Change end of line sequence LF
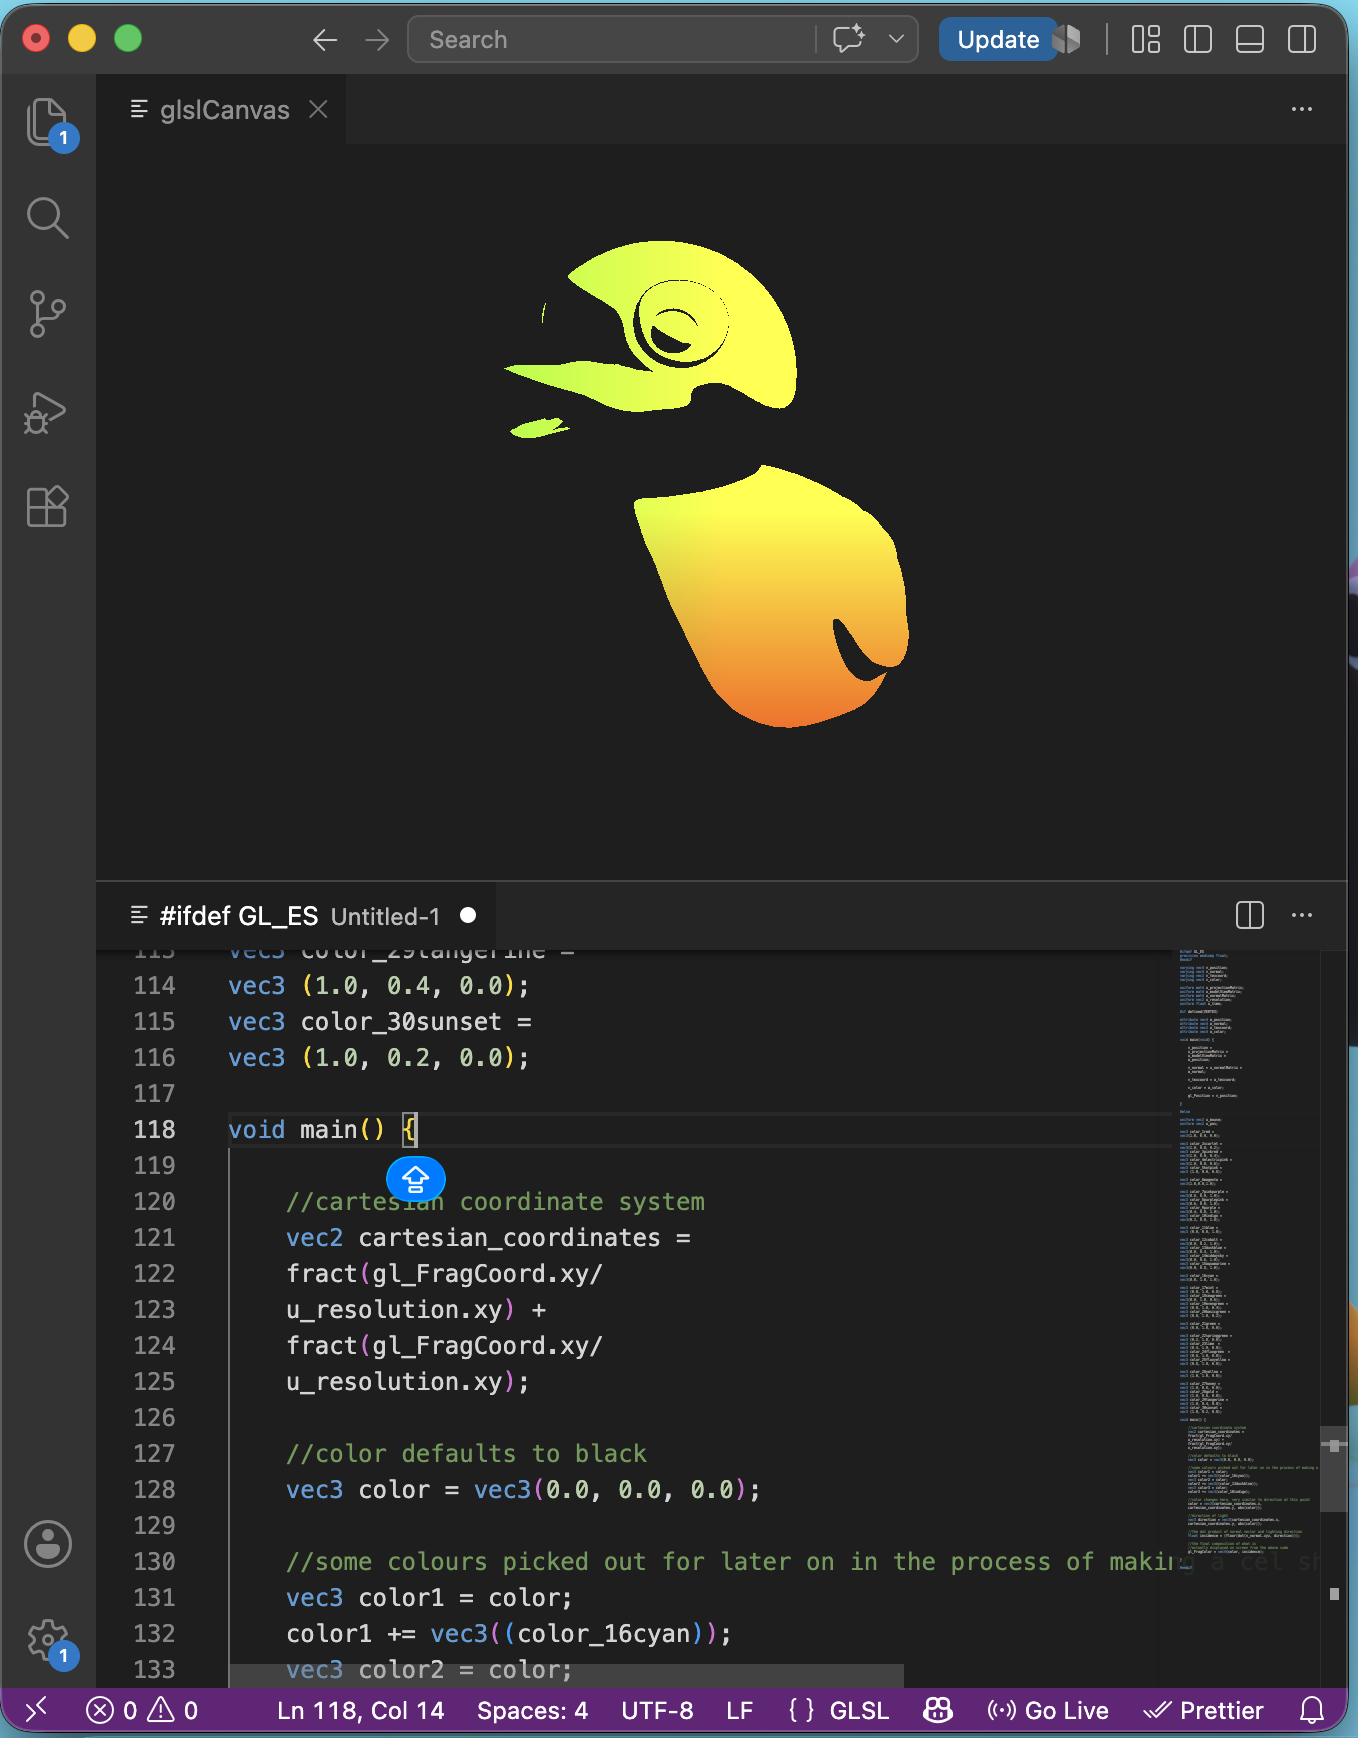The width and height of the screenshot is (1358, 1738). pos(739,1711)
